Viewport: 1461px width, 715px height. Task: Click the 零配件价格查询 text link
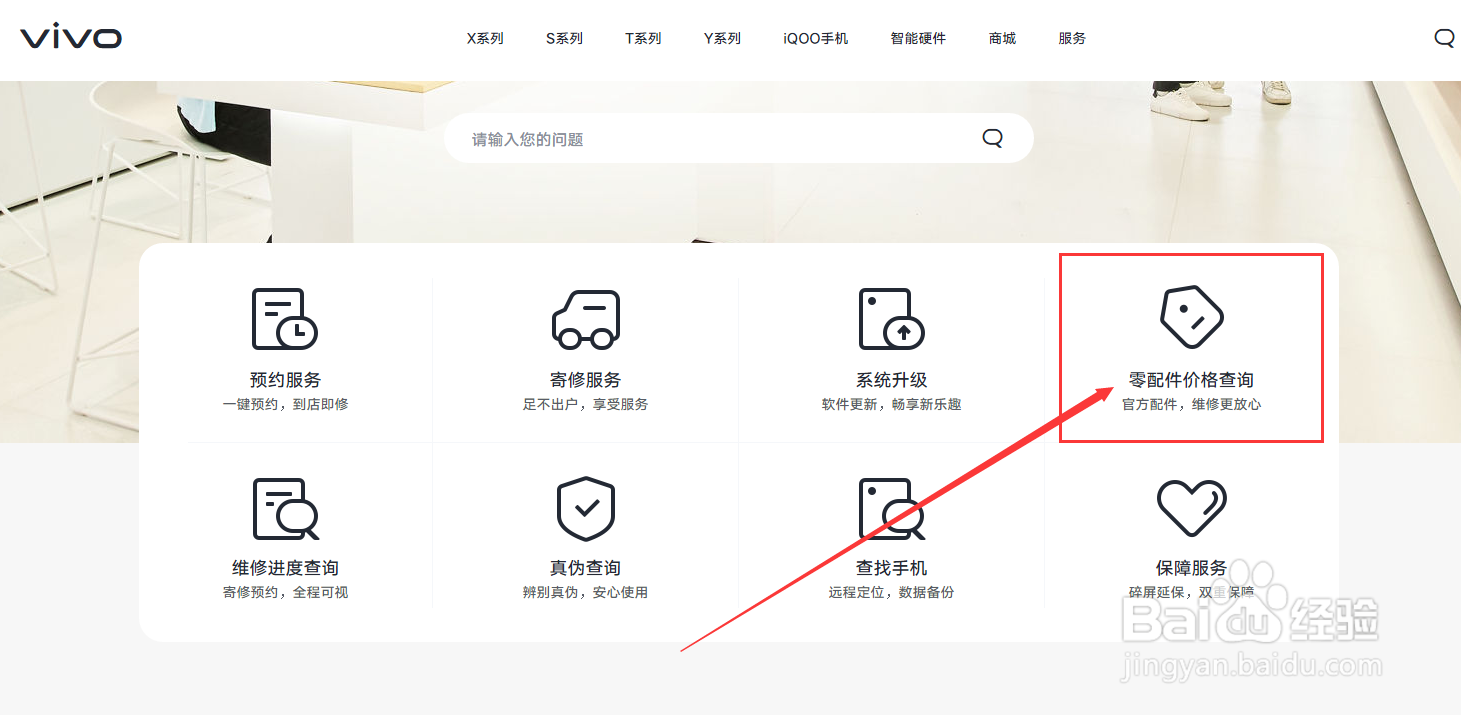1191,379
